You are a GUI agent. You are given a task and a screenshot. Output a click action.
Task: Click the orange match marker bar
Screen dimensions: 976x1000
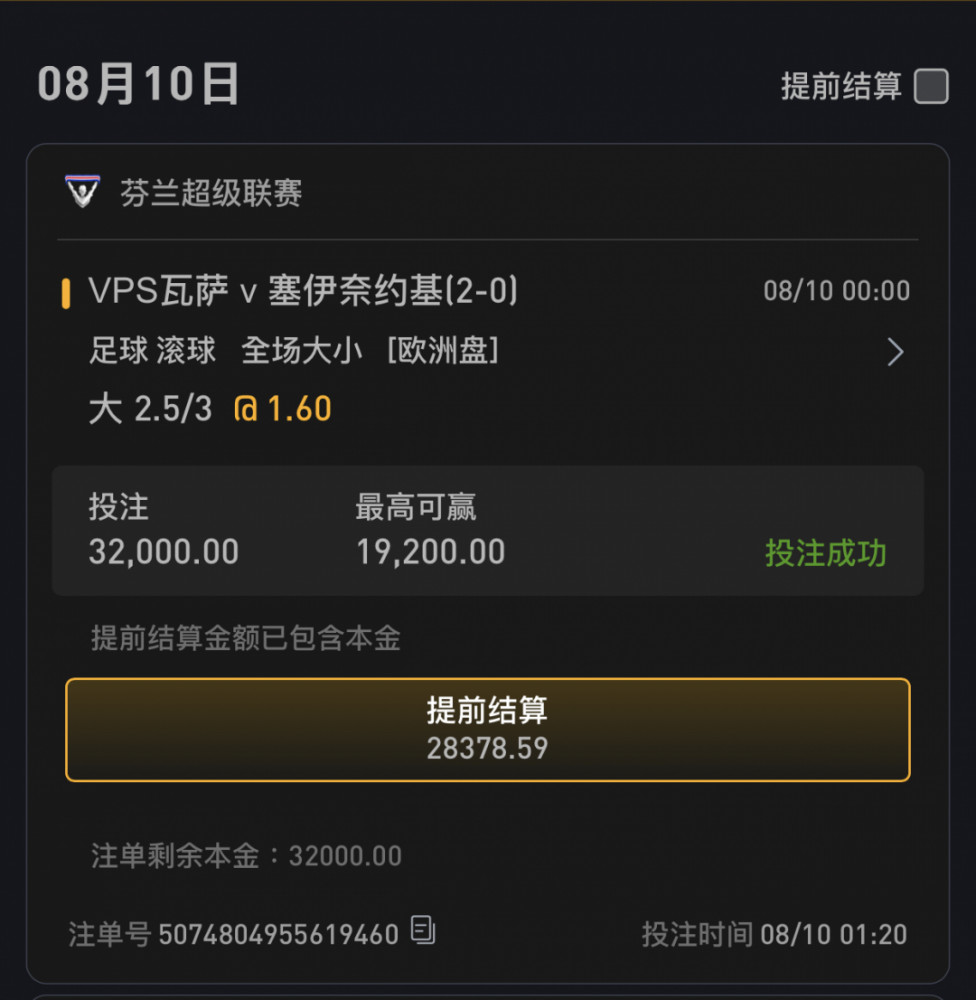point(66,293)
